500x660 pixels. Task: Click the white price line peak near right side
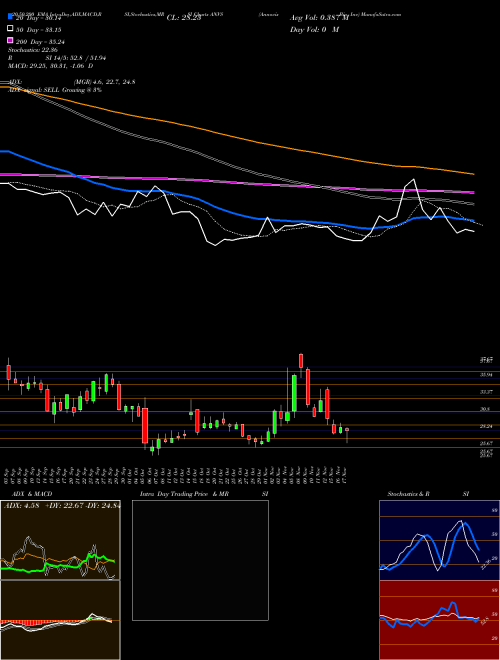pyautogui.click(x=414, y=180)
